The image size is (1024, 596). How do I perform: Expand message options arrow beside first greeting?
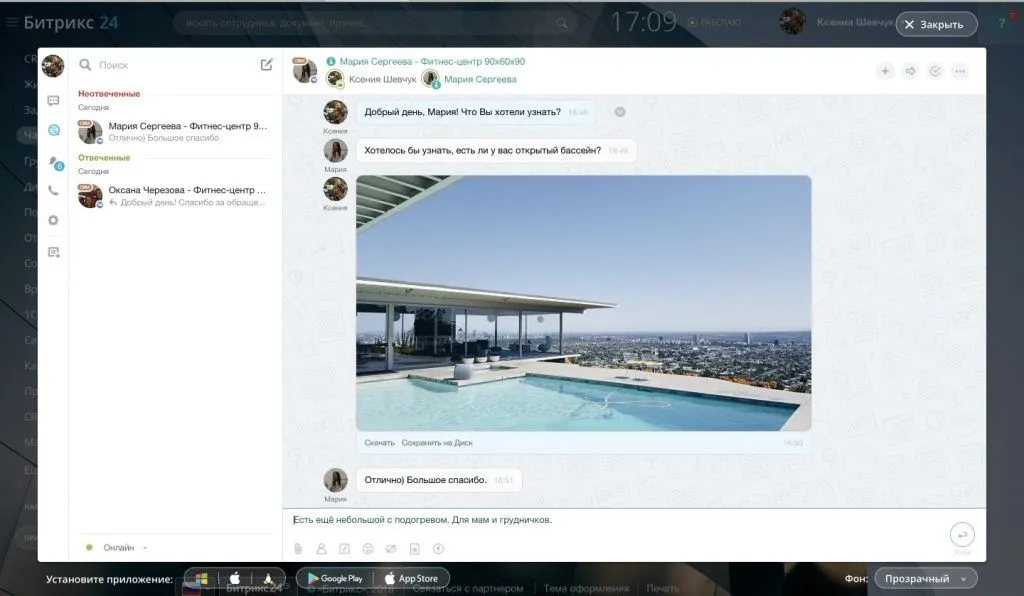620,112
